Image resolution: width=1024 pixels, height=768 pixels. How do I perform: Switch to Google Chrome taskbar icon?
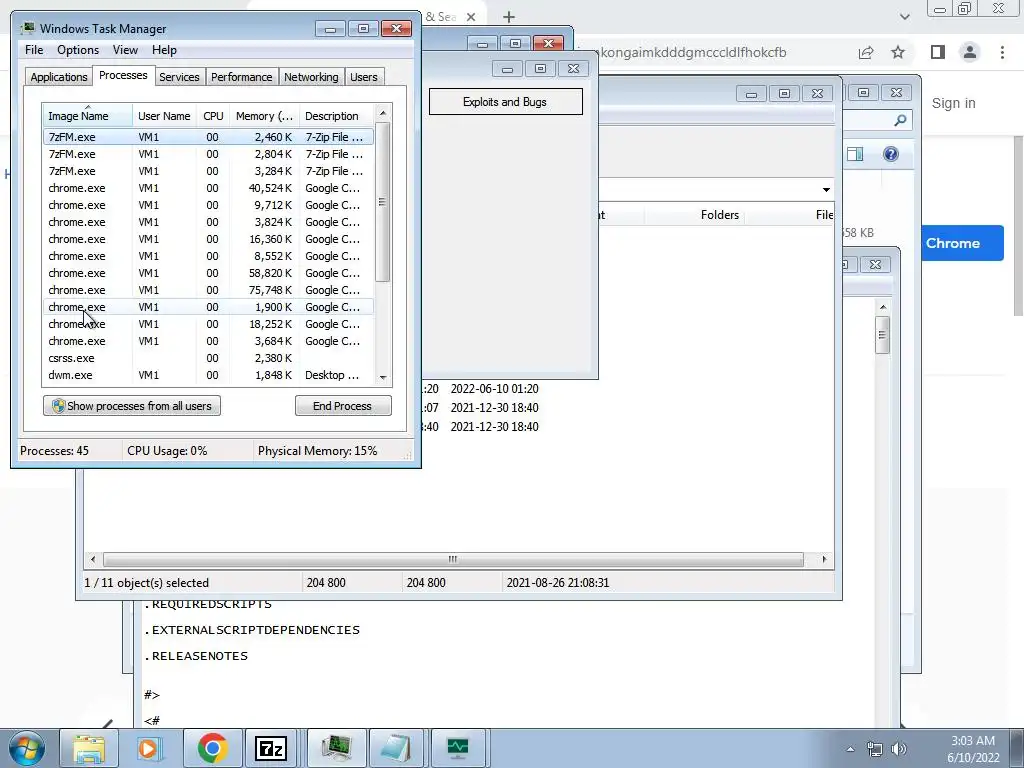212,748
